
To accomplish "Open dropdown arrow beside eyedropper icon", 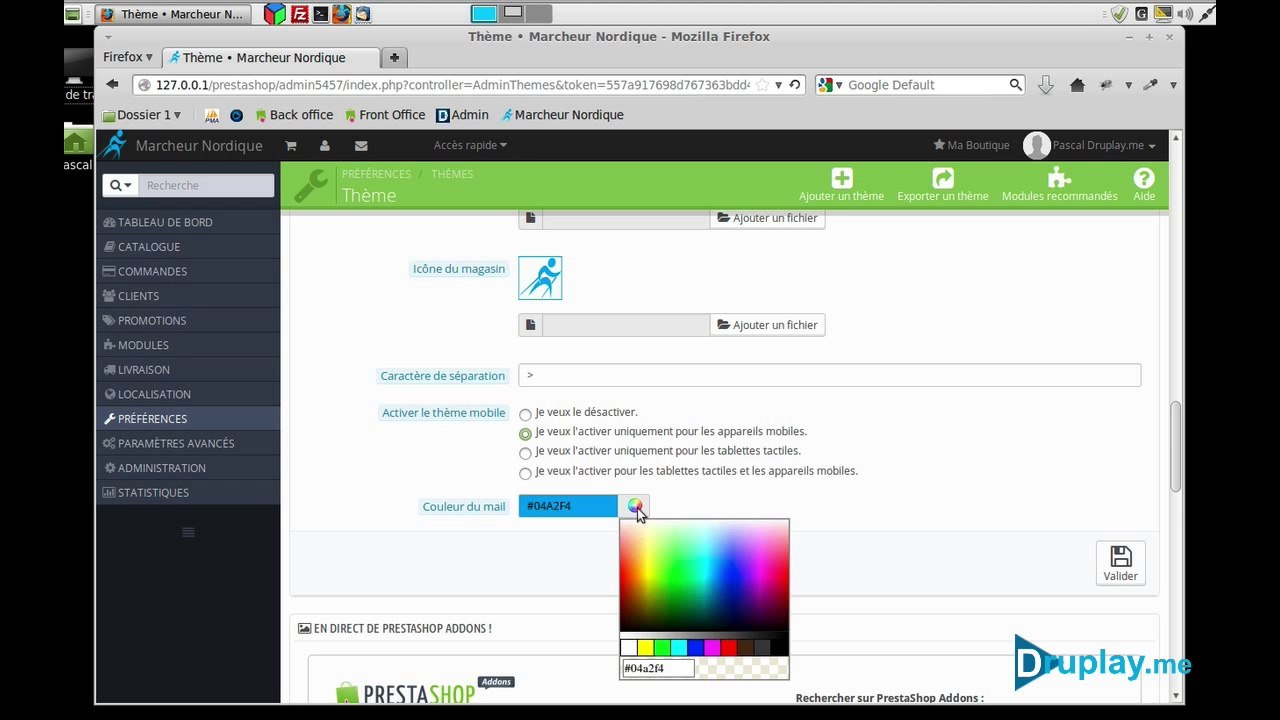I will click(x=1173, y=85).
